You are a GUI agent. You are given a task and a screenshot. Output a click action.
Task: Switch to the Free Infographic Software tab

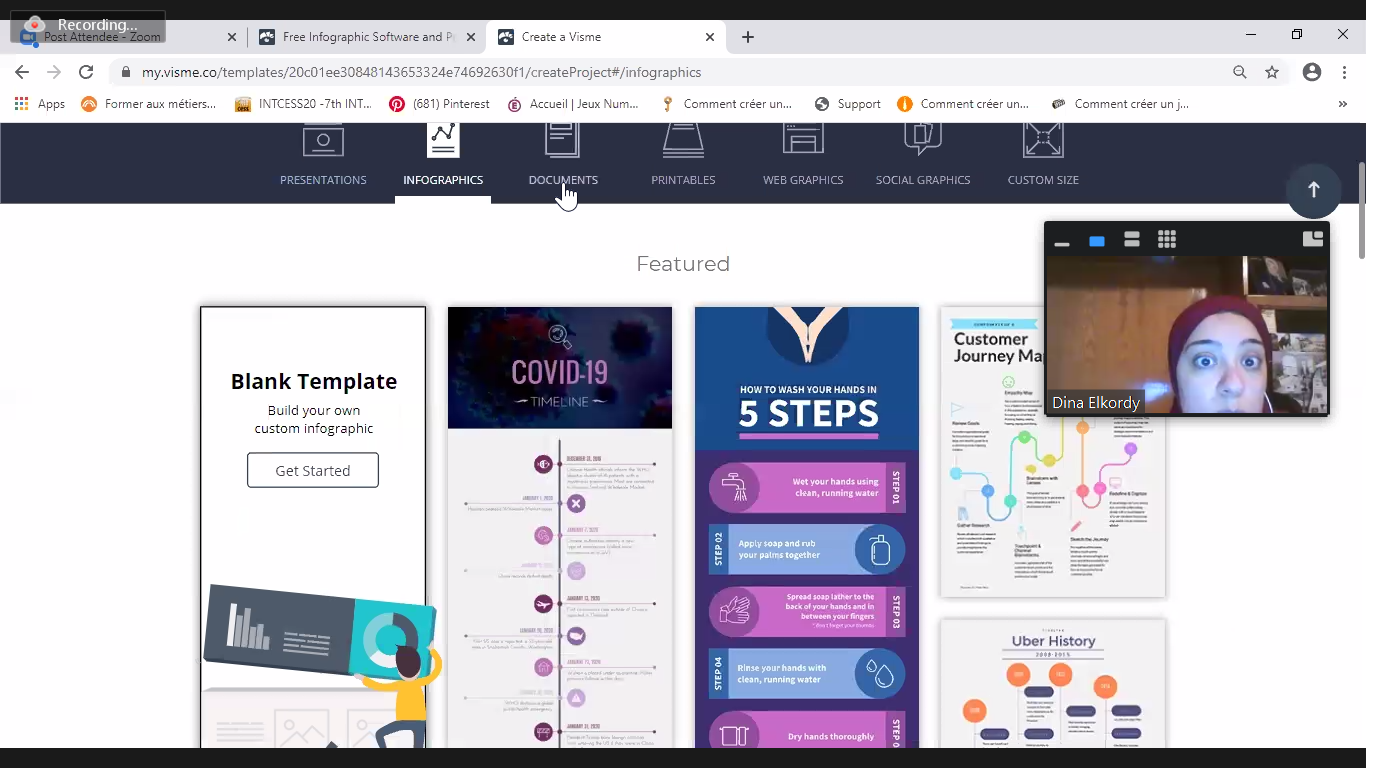[x=366, y=37]
